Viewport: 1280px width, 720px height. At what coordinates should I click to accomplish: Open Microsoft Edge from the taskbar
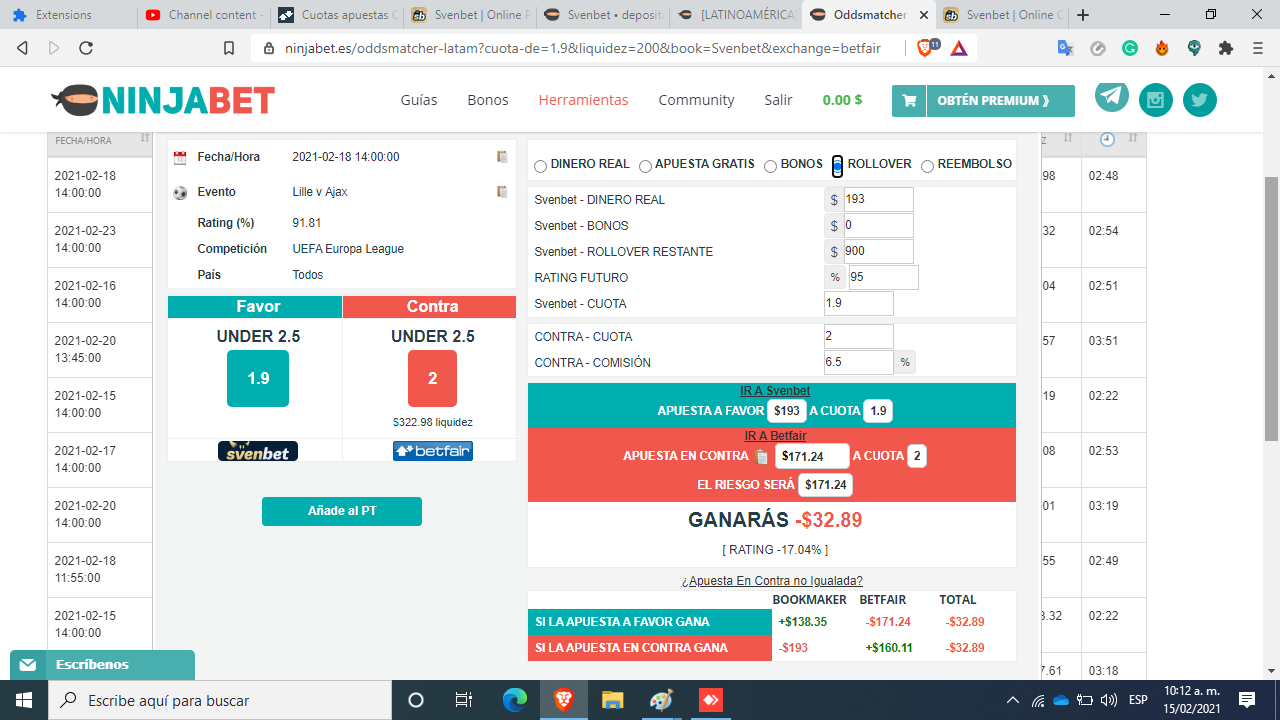pyautogui.click(x=514, y=700)
